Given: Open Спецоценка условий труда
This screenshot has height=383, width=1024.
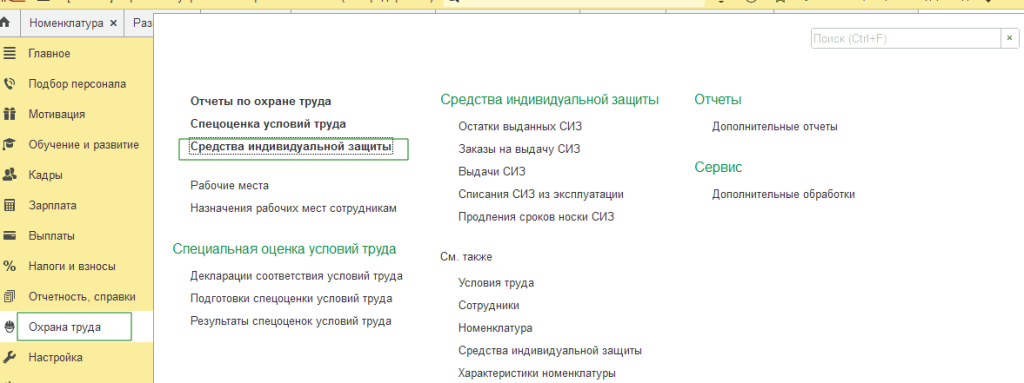Looking at the screenshot, I should [268, 124].
